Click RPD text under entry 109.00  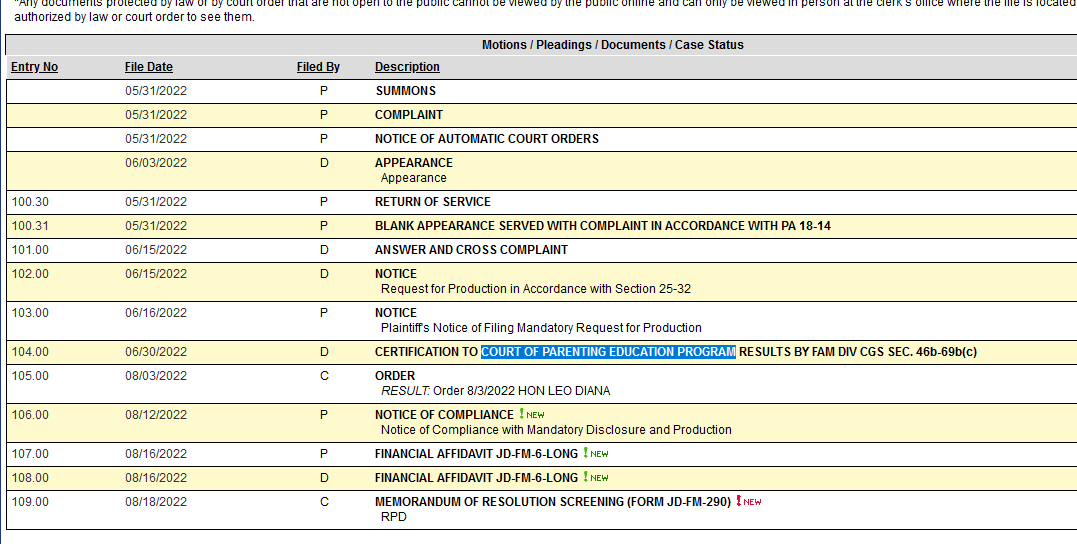(x=394, y=517)
